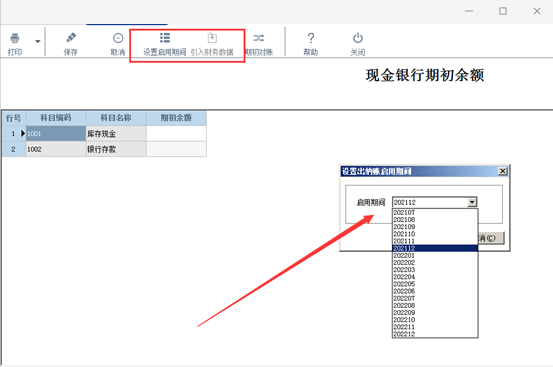The image size is (553, 367).
Task: Click the 取消 cancel toolbar icon
Action: (x=118, y=38)
